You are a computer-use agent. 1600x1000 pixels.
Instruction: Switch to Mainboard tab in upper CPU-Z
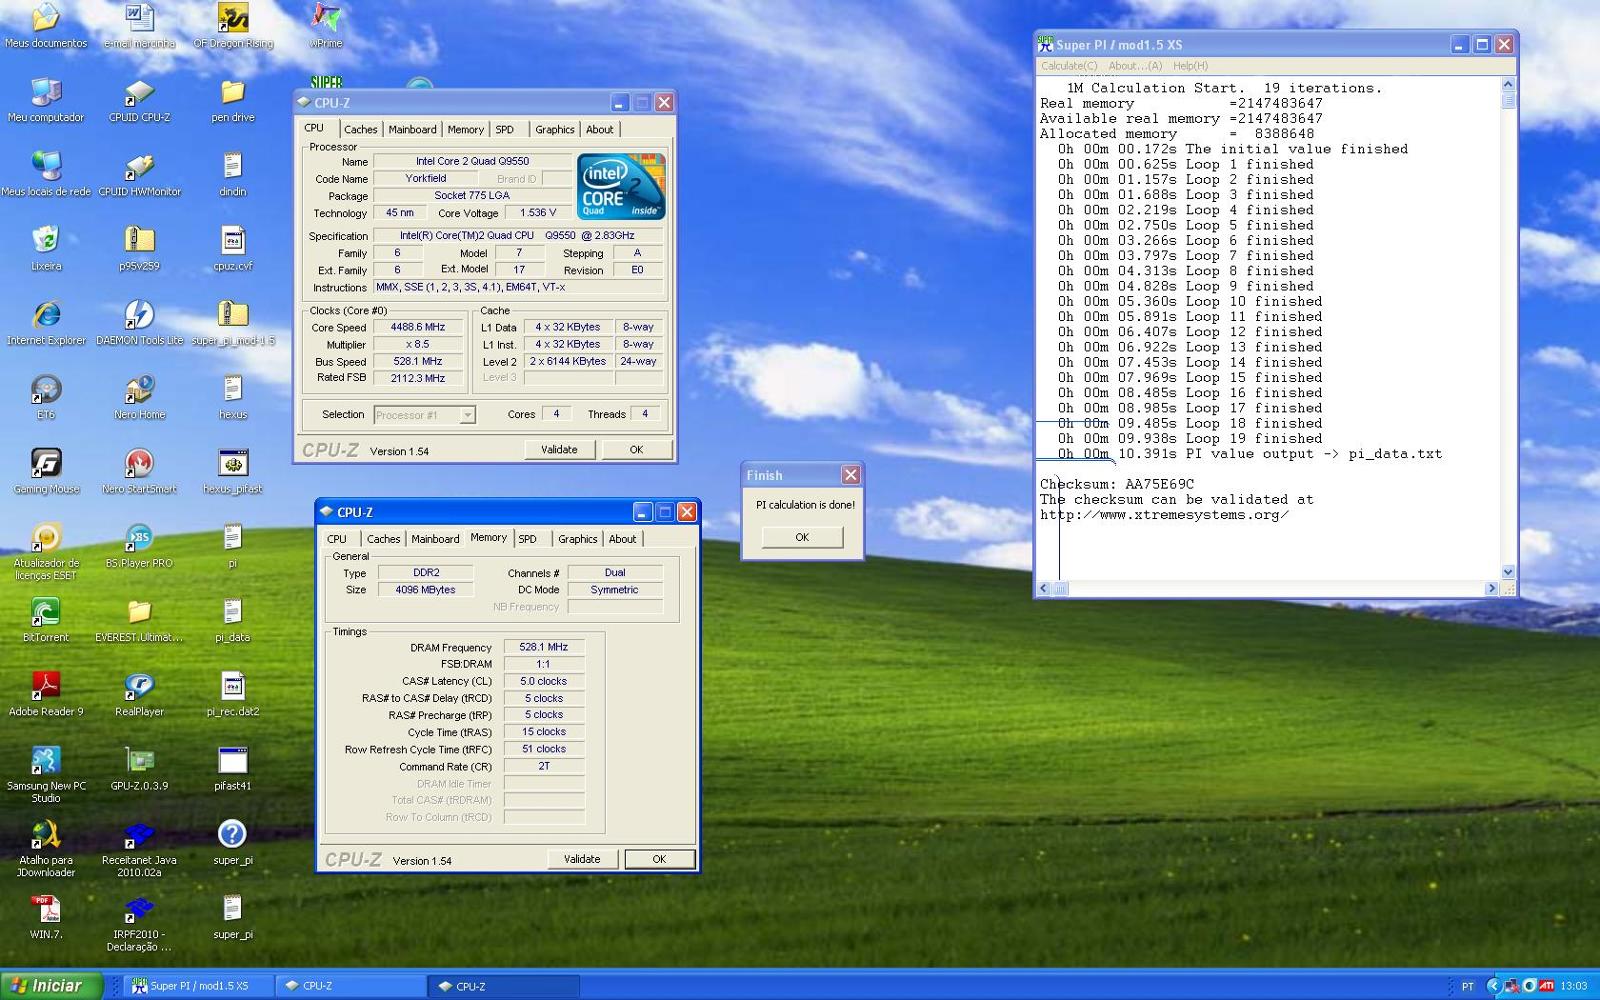coord(412,130)
